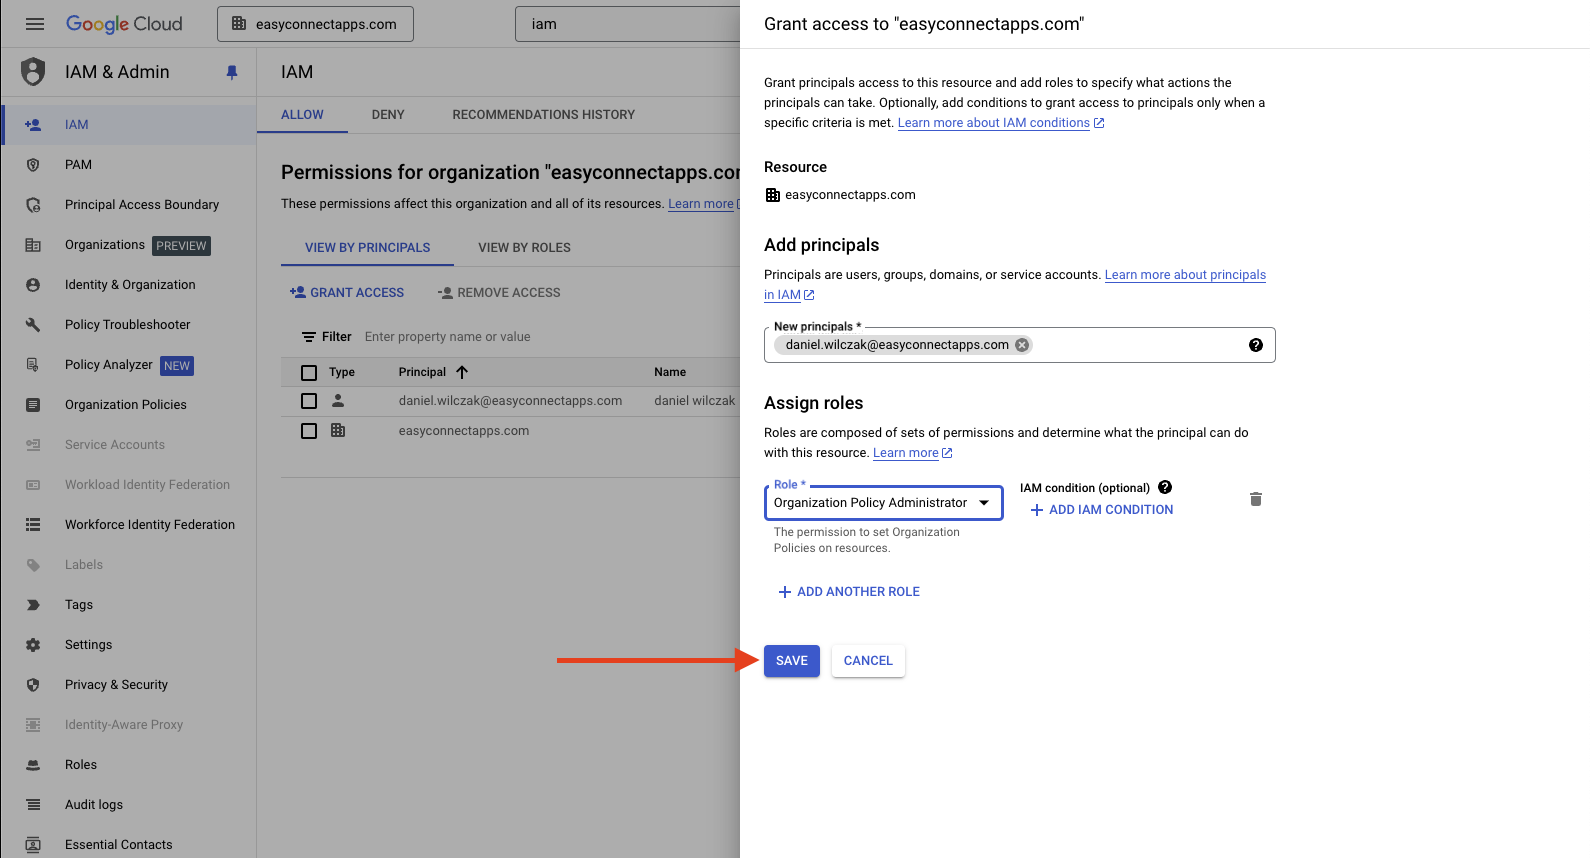Screen dimensions: 1590x858
Task: Switch to VIEW BY ROLES tab
Action: [x=524, y=248]
